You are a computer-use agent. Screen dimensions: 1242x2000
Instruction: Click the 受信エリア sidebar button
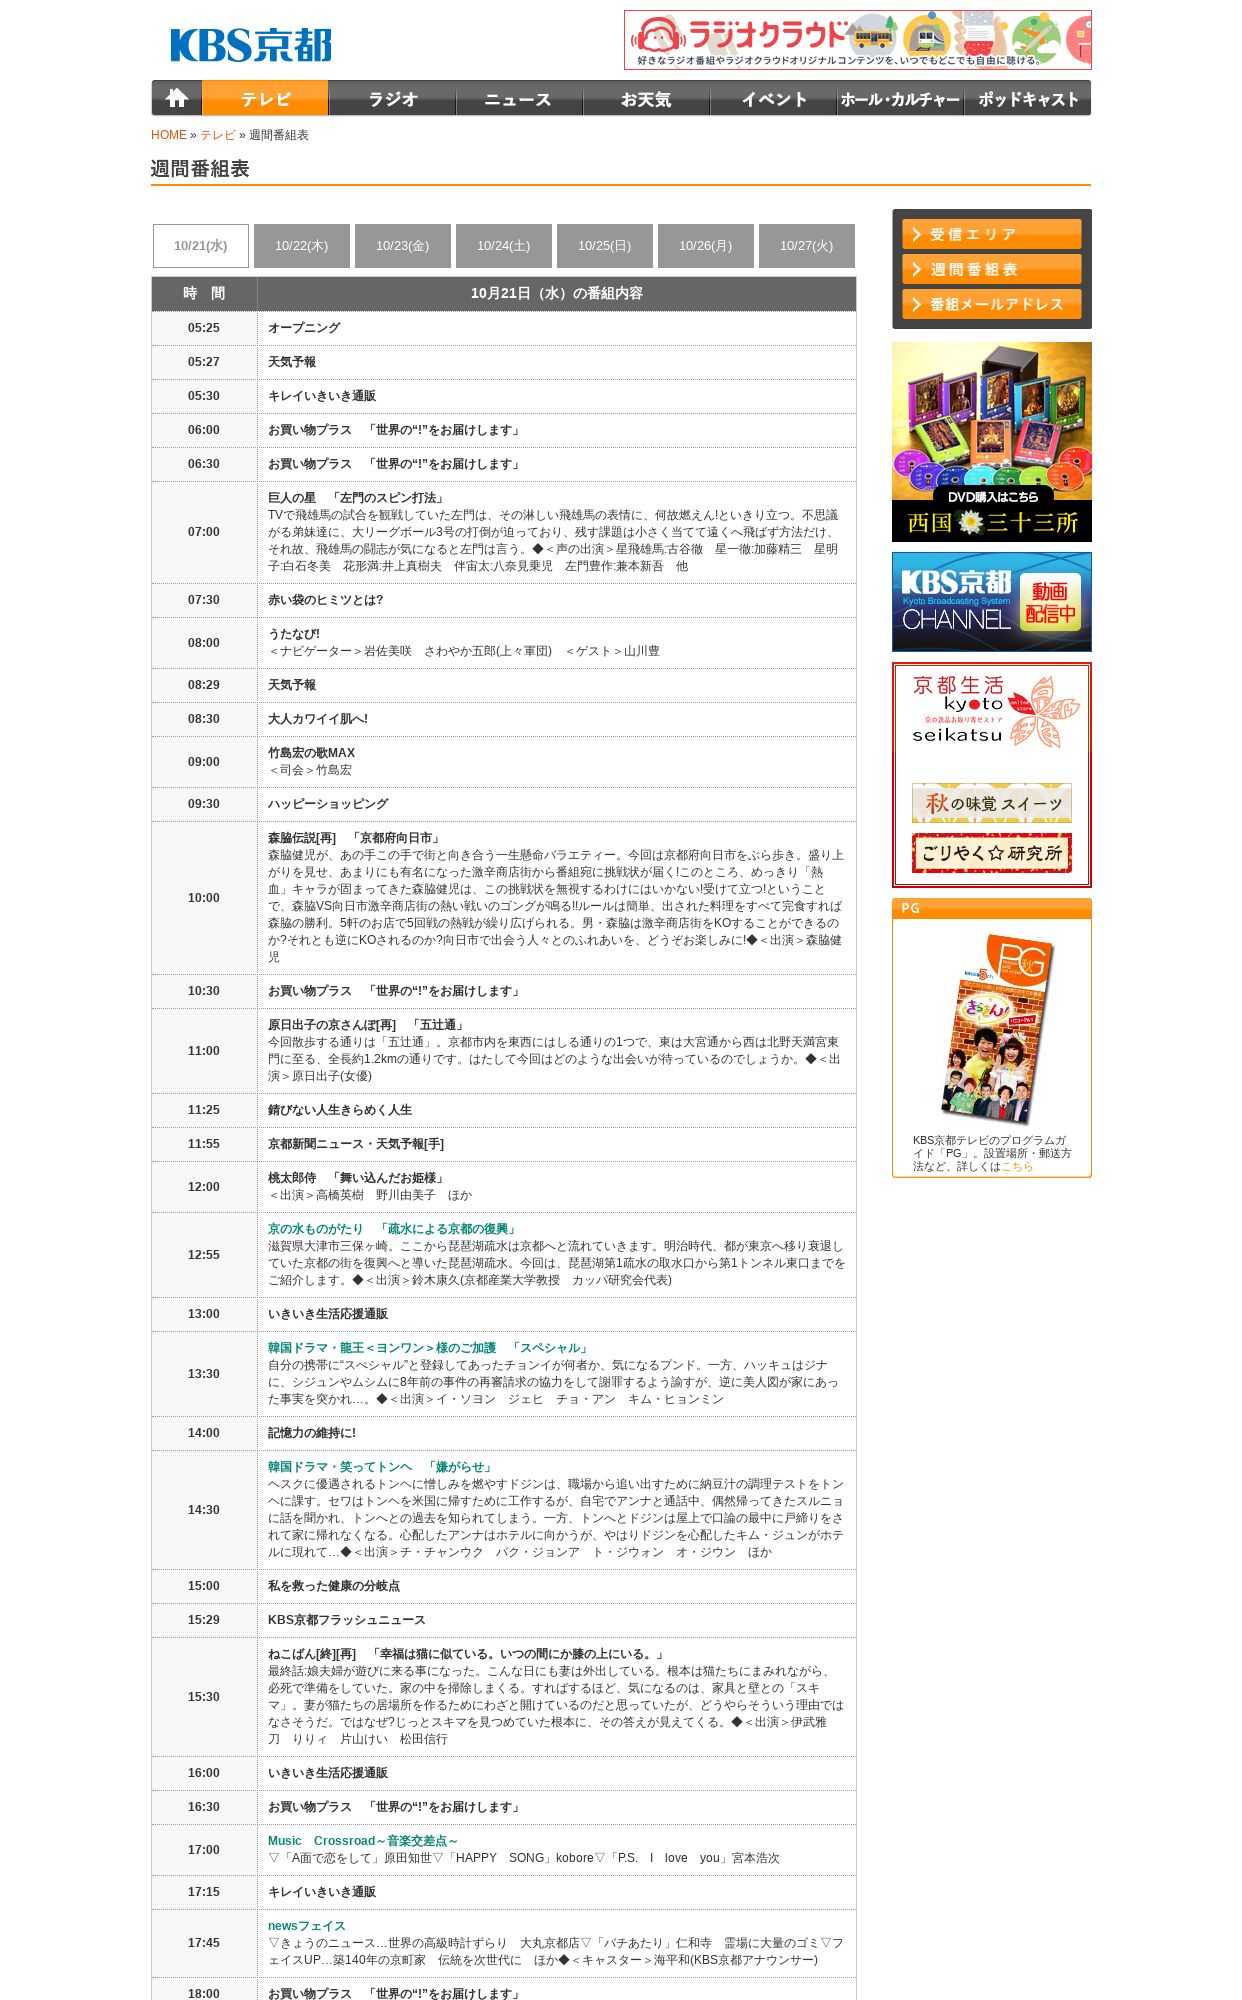(x=992, y=234)
